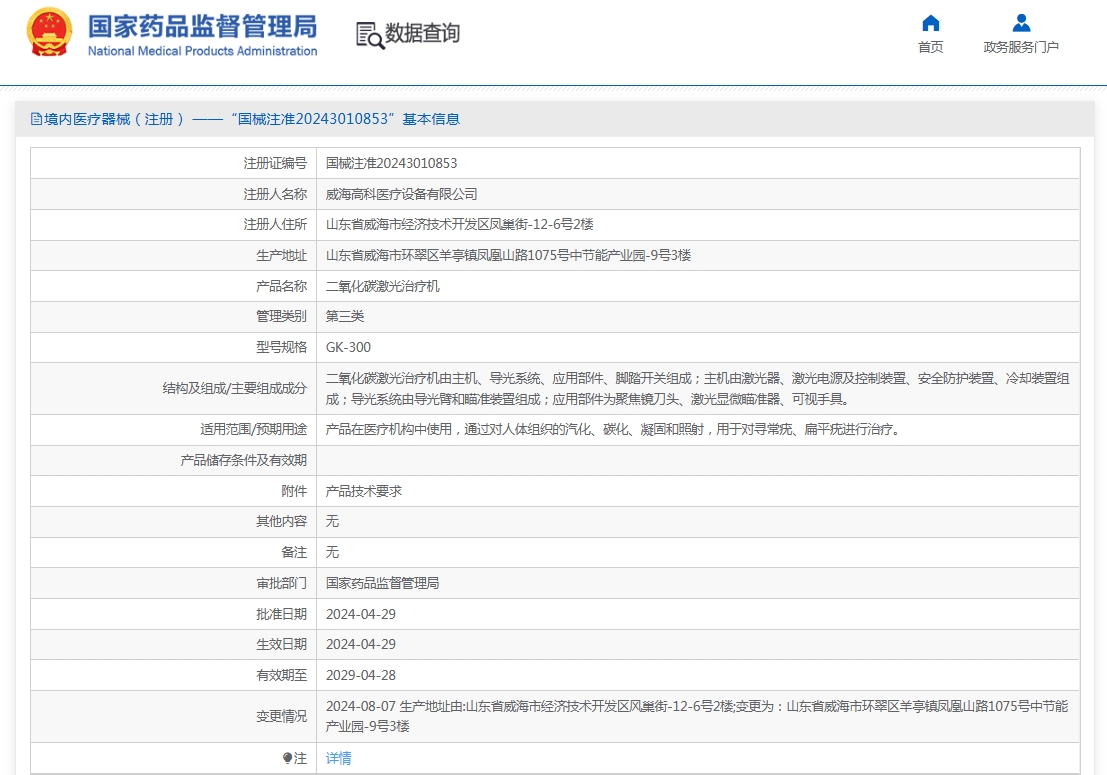Click the 审批部门 value 国家药品监督管理局
This screenshot has width=1107, height=775.
click(x=382, y=583)
